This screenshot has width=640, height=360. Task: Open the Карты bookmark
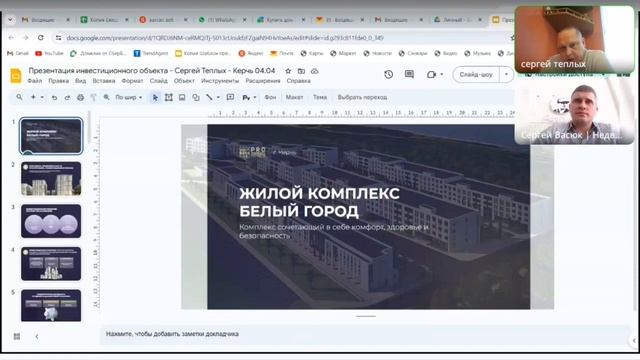(x=312, y=53)
